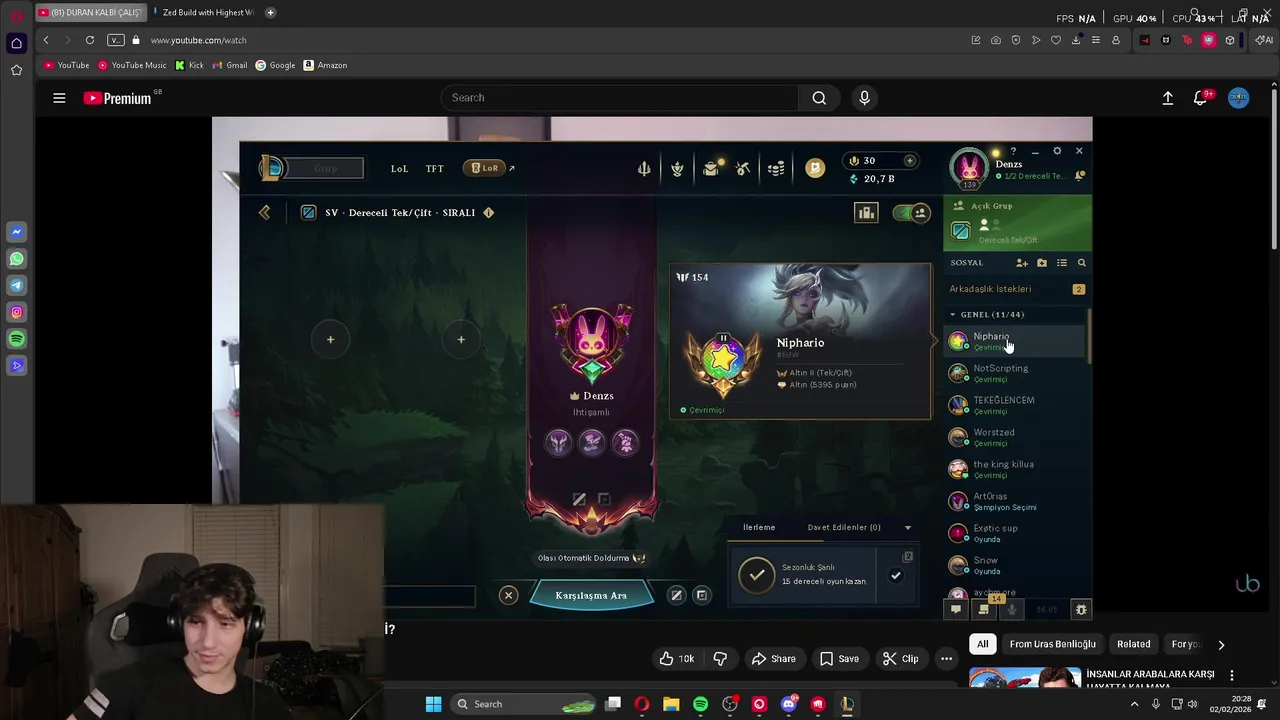
Task: Open video options three dots in recommendations
Action: pyautogui.click(x=1232, y=675)
